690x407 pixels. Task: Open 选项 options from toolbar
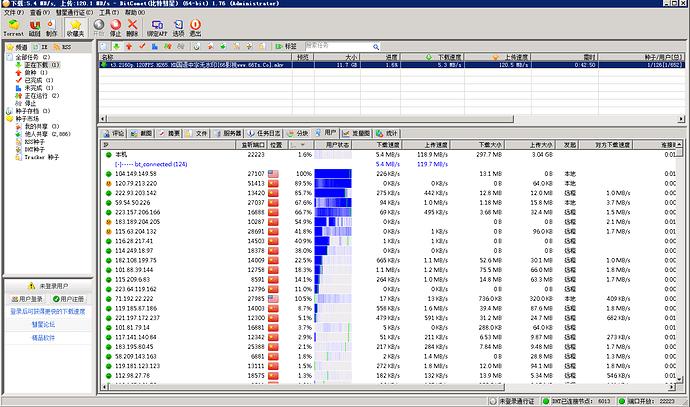(x=178, y=28)
